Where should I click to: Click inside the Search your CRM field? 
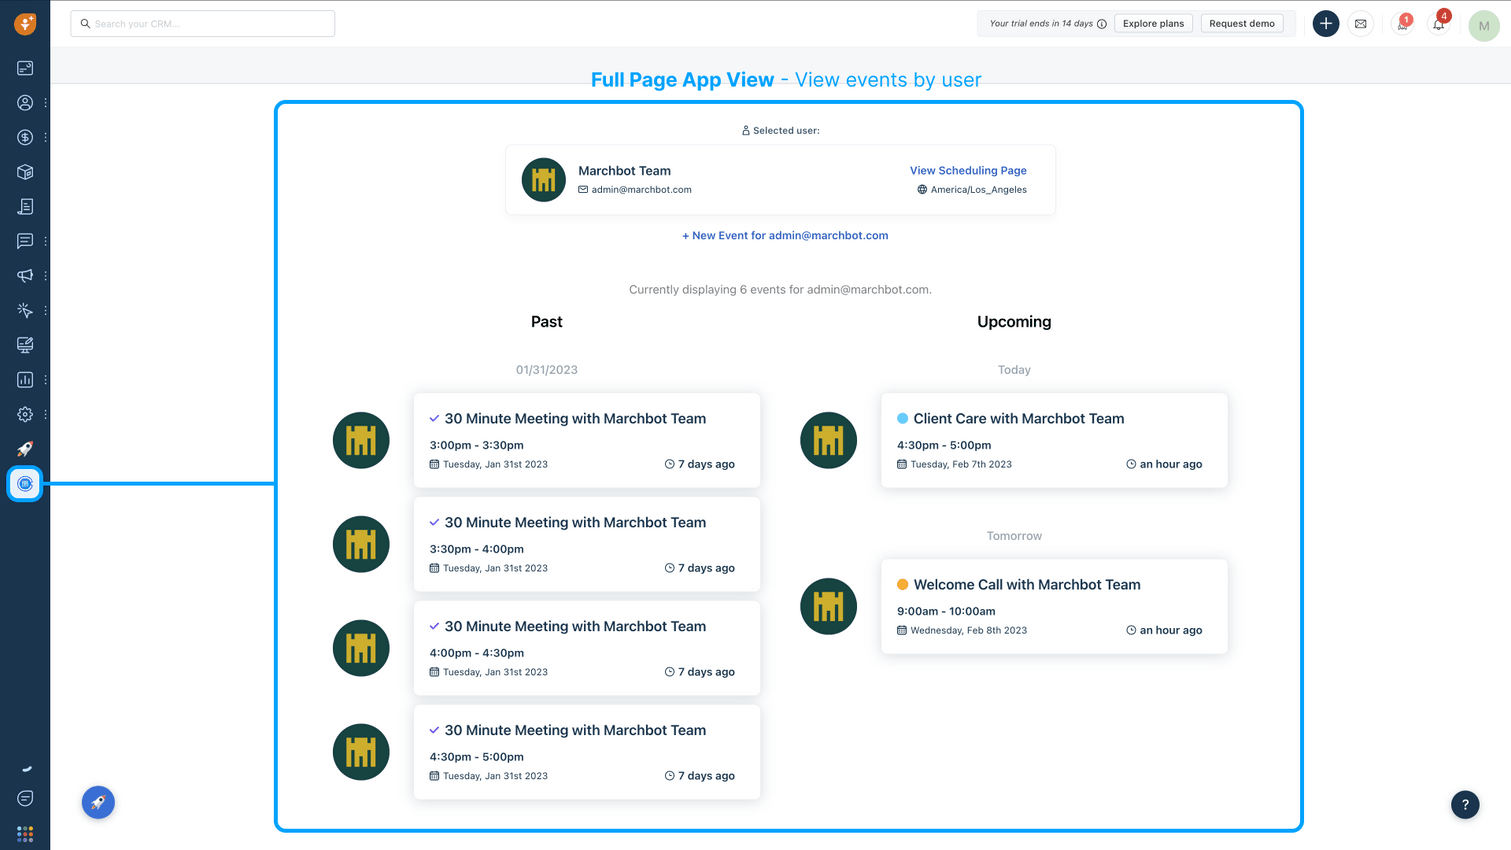click(x=200, y=23)
